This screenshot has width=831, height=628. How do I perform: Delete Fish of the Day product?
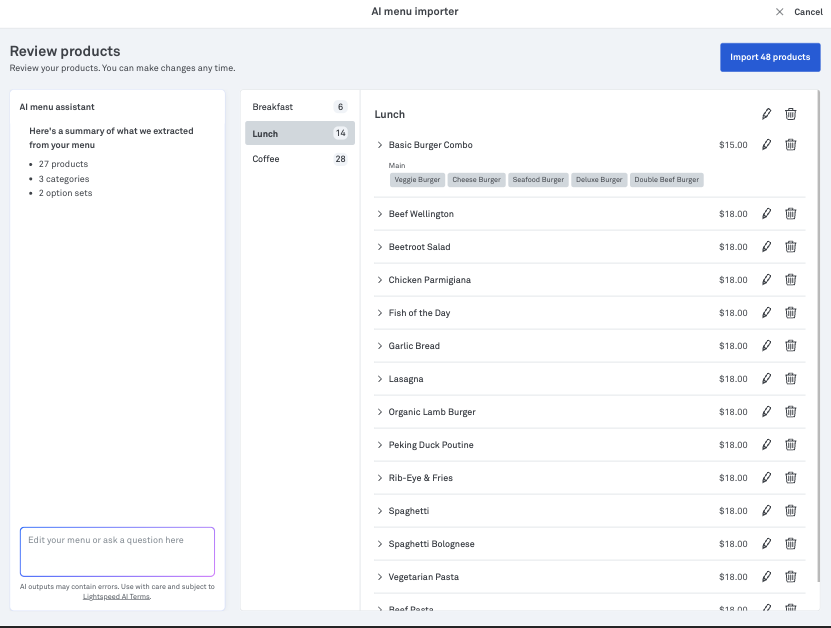(x=790, y=313)
